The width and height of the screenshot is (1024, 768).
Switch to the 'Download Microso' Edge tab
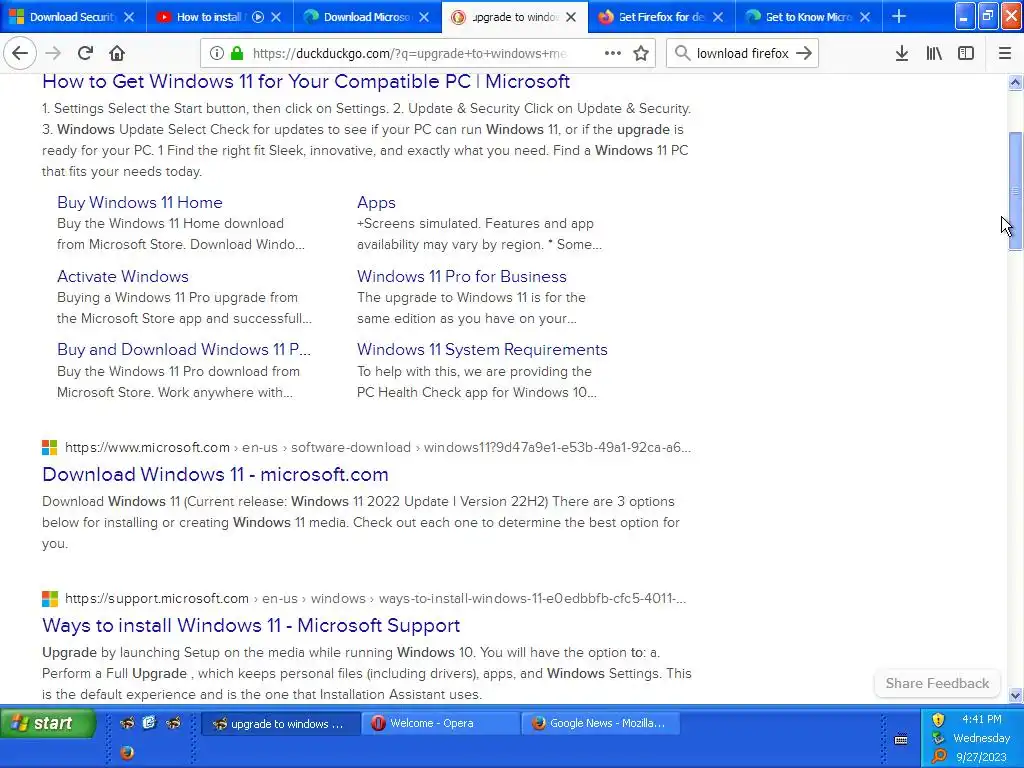[x=367, y=17]
